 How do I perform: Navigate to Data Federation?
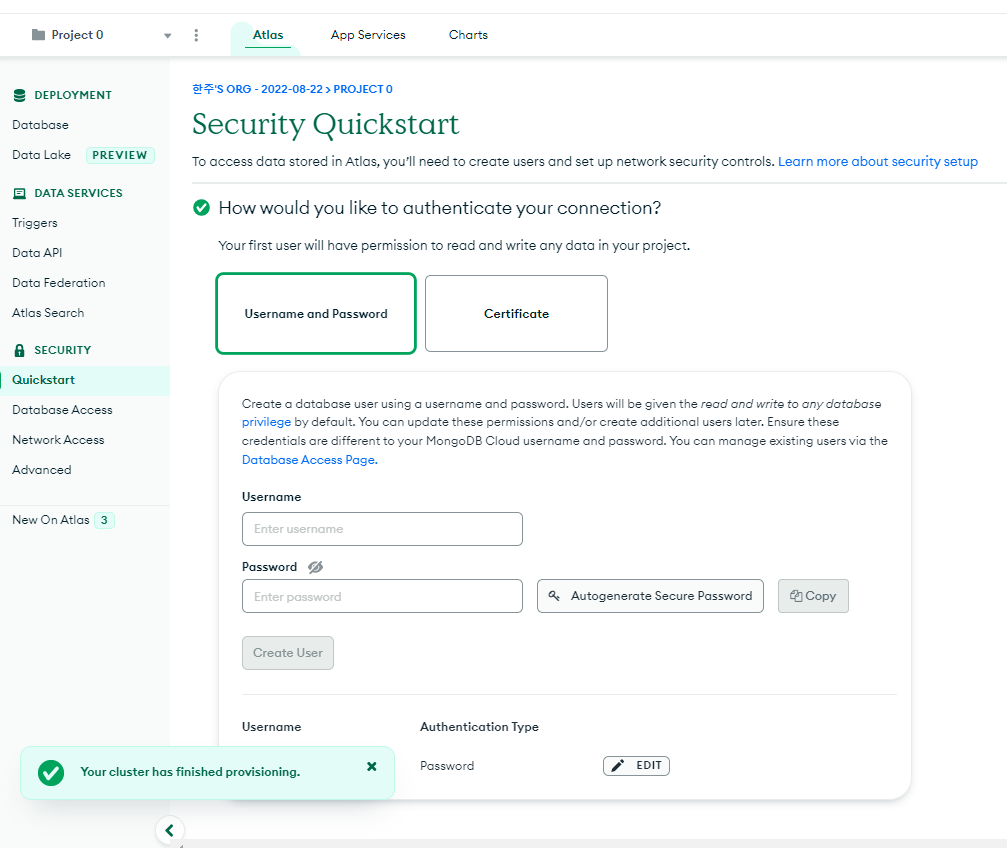click(x=58, y=283)
